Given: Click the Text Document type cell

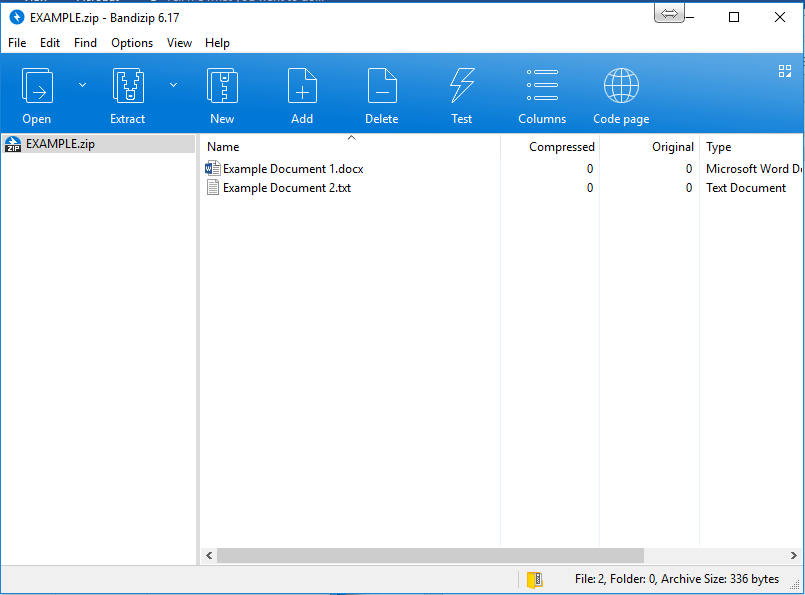Looking at the screenshot, I should tap(746, 188).
